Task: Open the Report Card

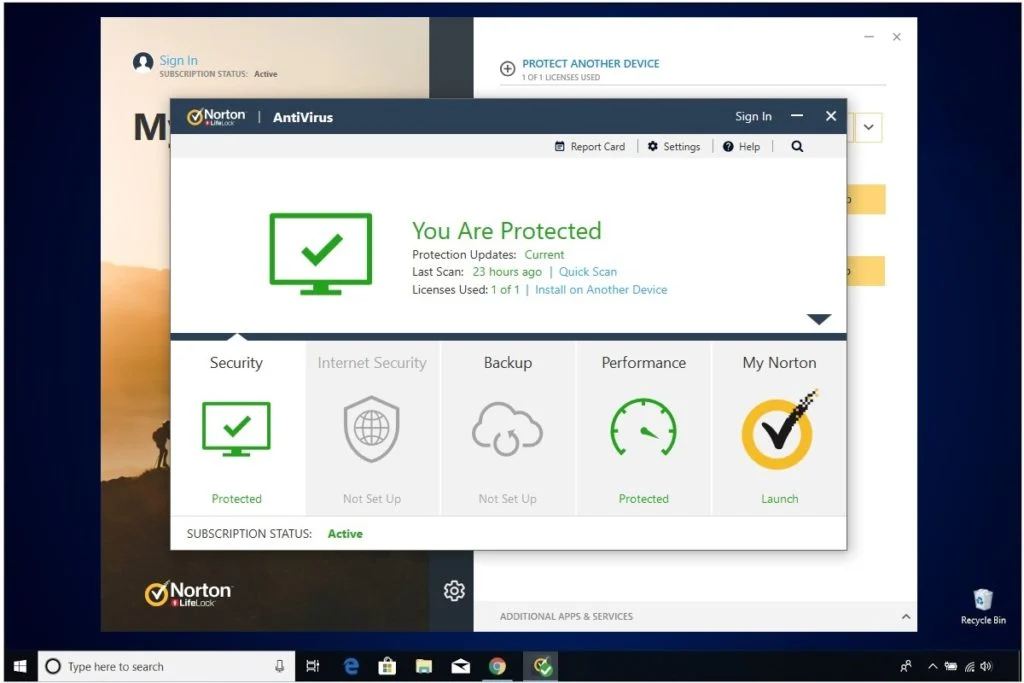Action: (590, 146)
